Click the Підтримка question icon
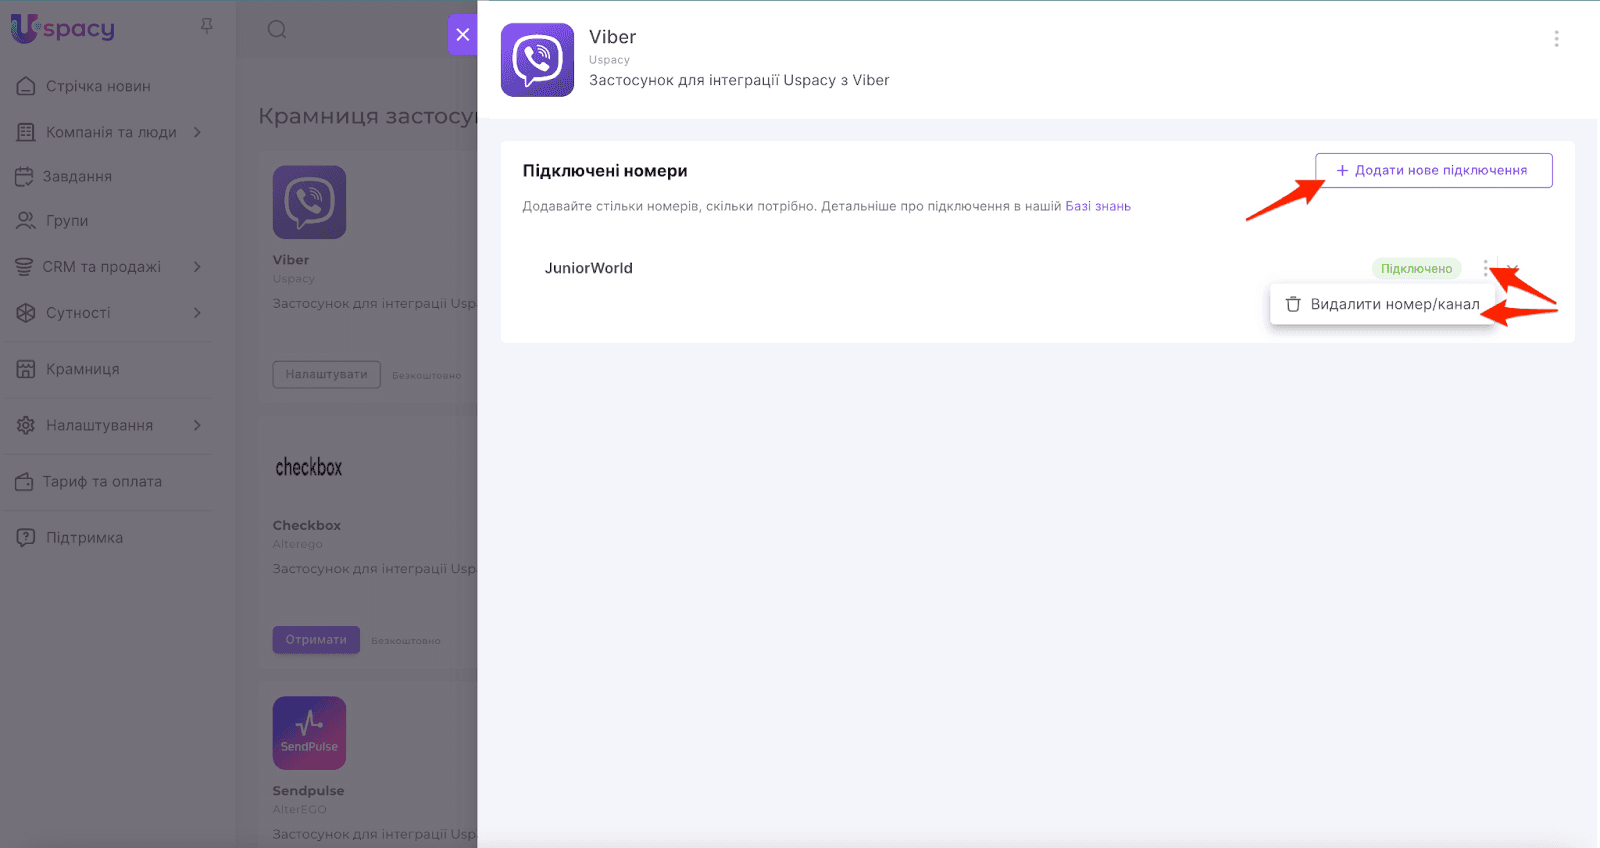The height and width of the screenshot is (848, 1600). coord(26,537)
